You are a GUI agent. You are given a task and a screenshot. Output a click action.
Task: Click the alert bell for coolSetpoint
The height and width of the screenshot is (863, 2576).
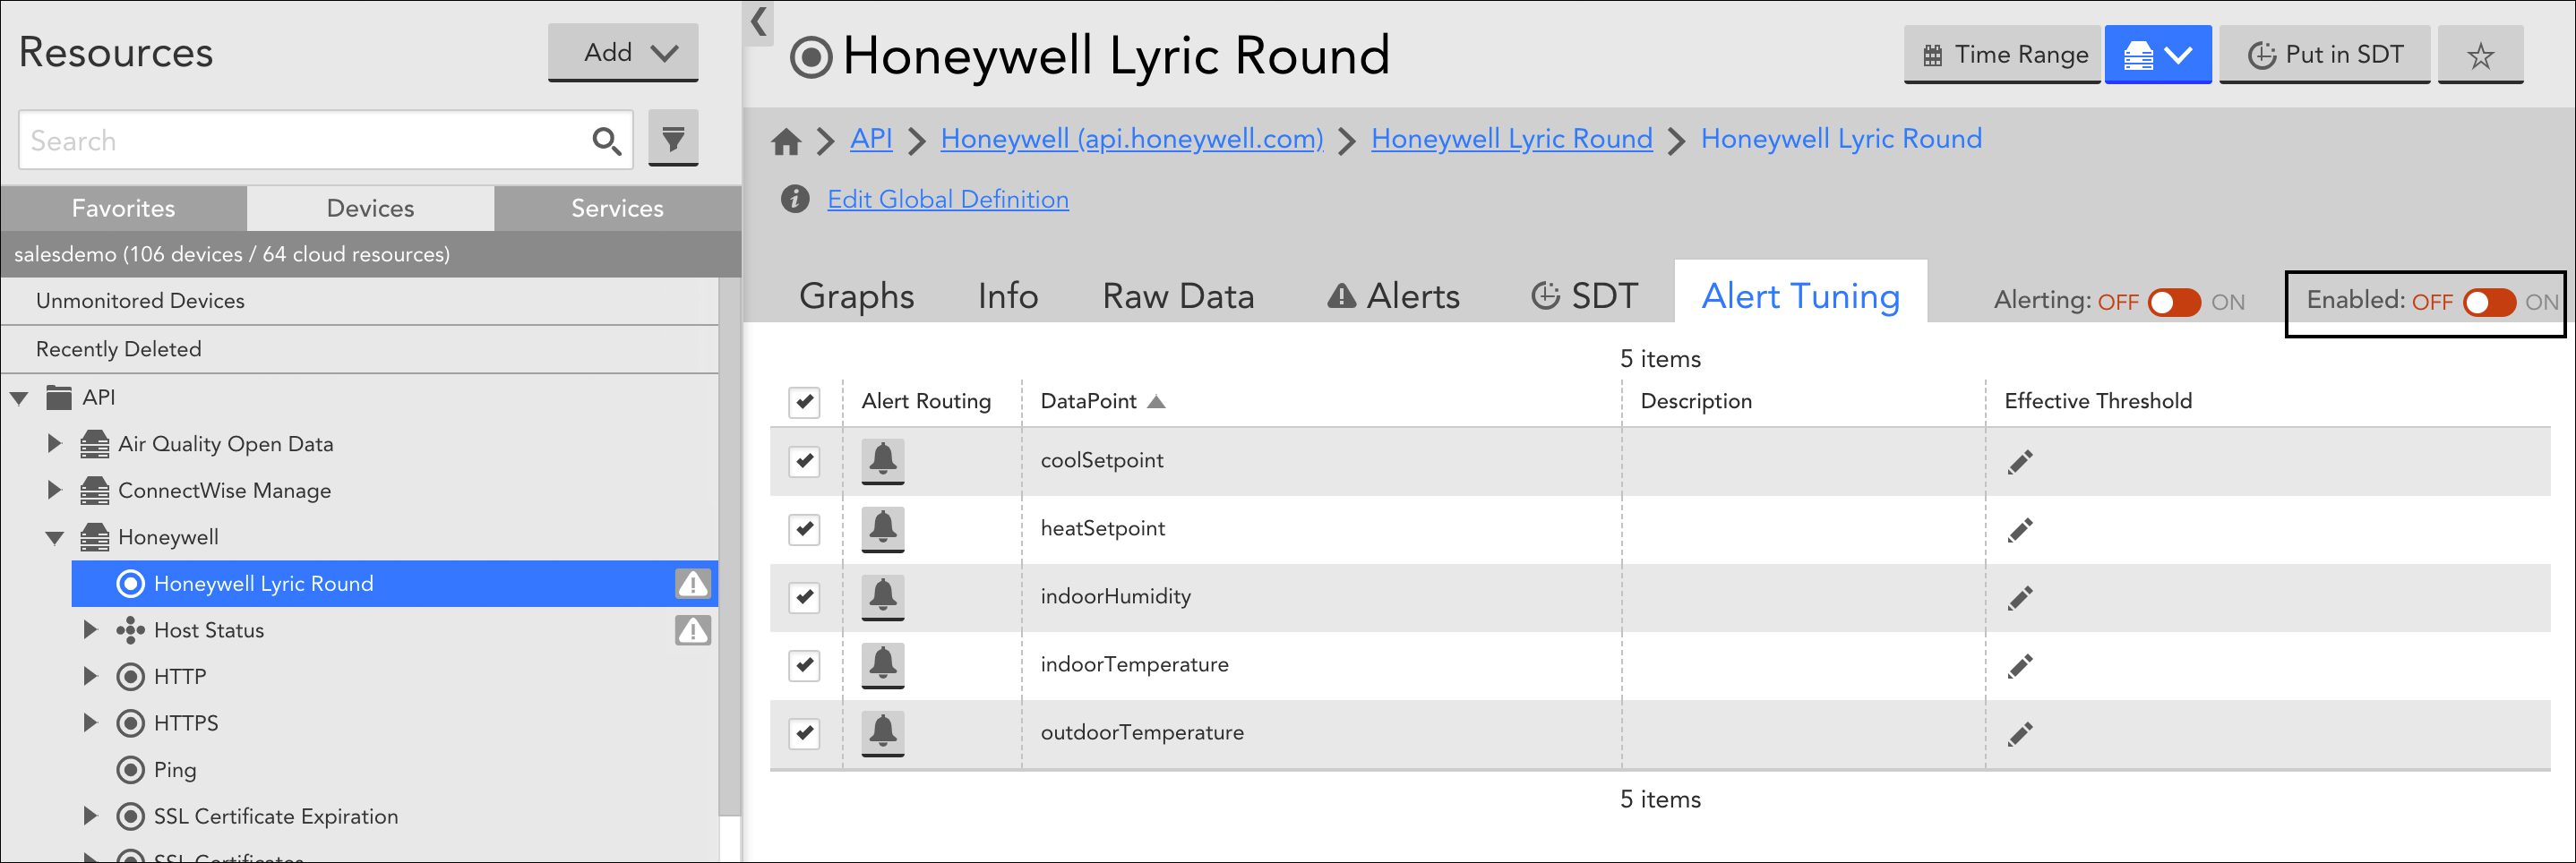click(x=882, y=461)
